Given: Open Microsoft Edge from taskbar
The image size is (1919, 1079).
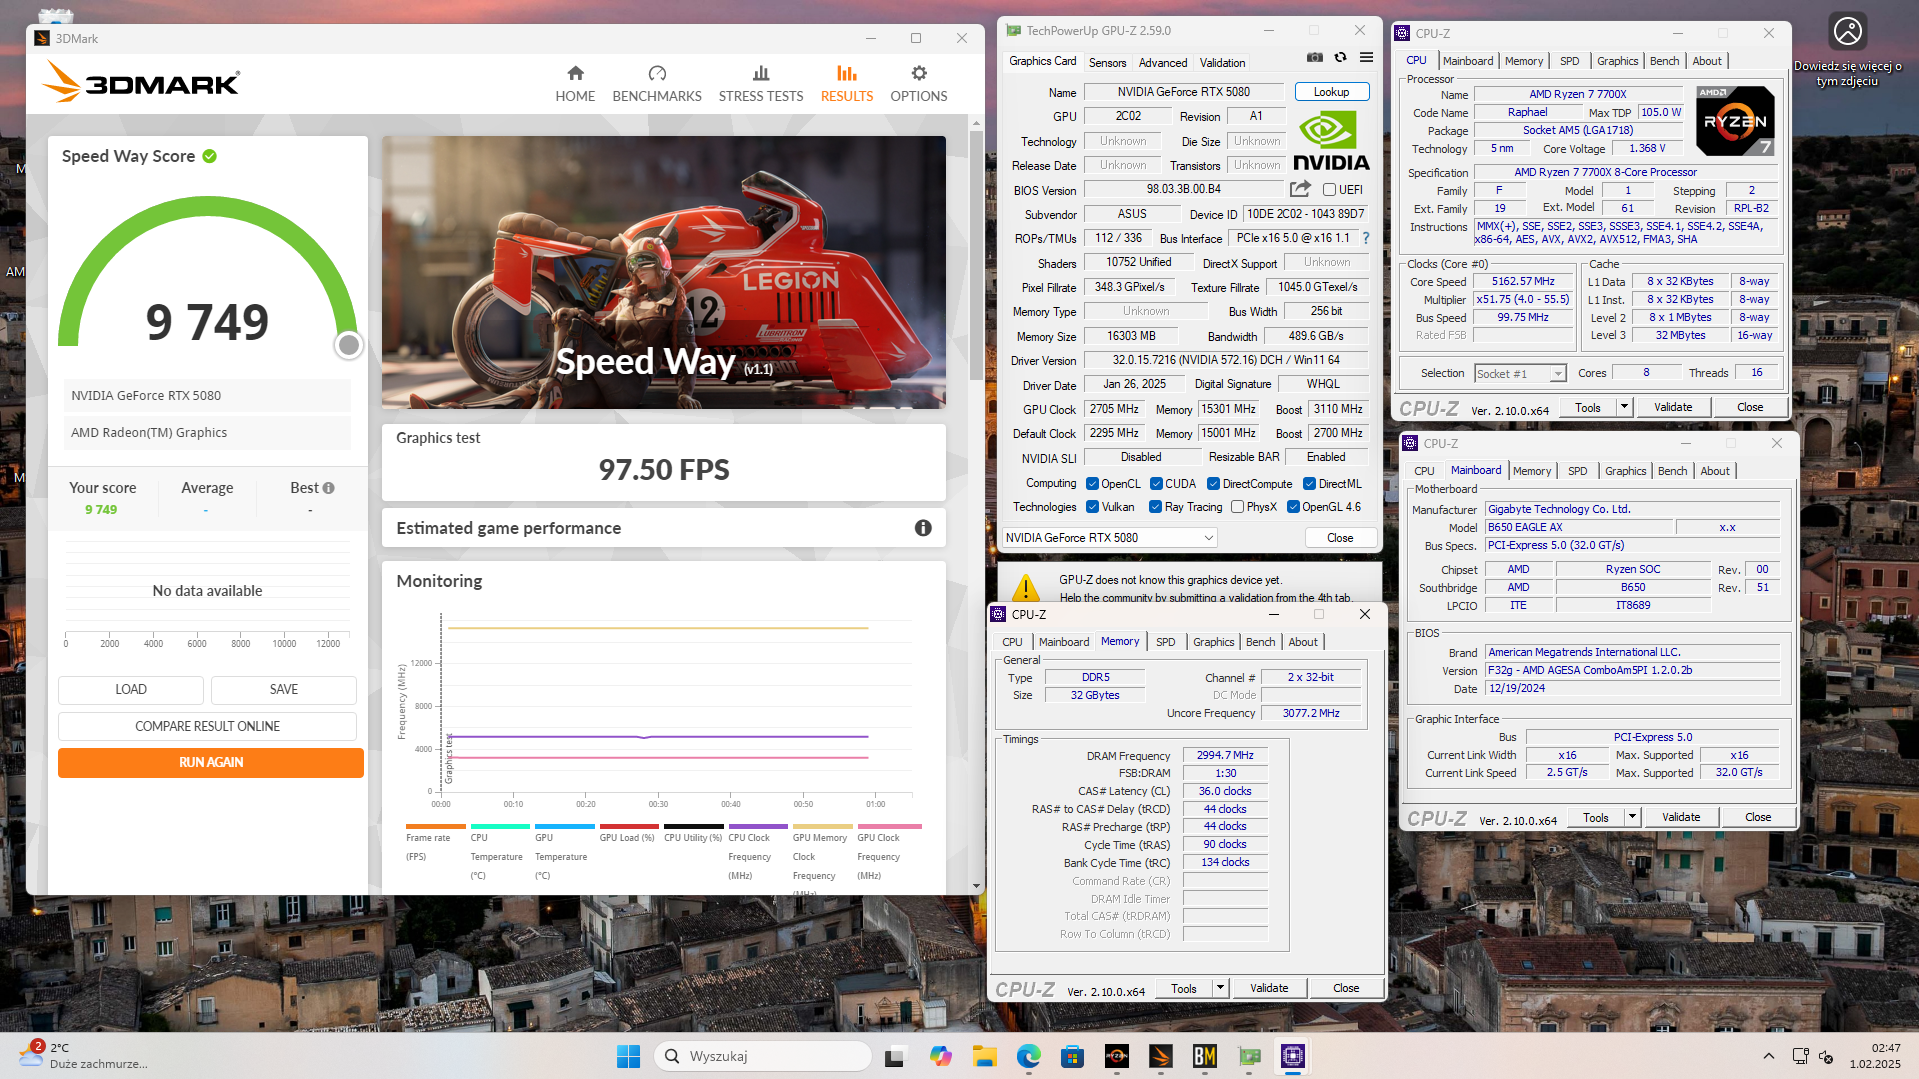Looking at the screenshot, I should (x=1028, y=1056).
